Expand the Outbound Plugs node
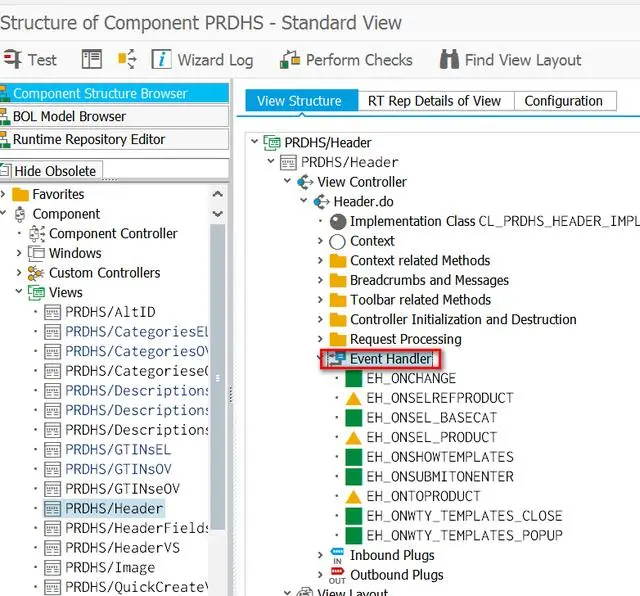 pos(320,575)
